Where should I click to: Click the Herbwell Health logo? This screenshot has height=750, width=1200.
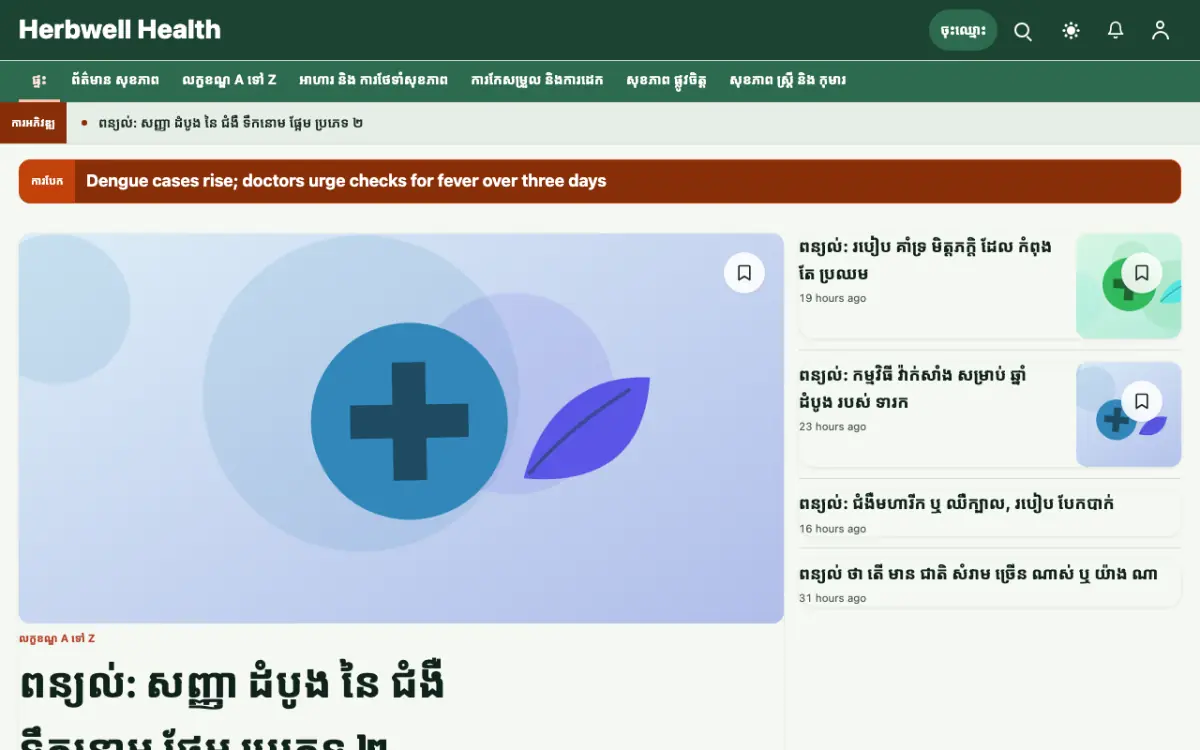point(120,30)
